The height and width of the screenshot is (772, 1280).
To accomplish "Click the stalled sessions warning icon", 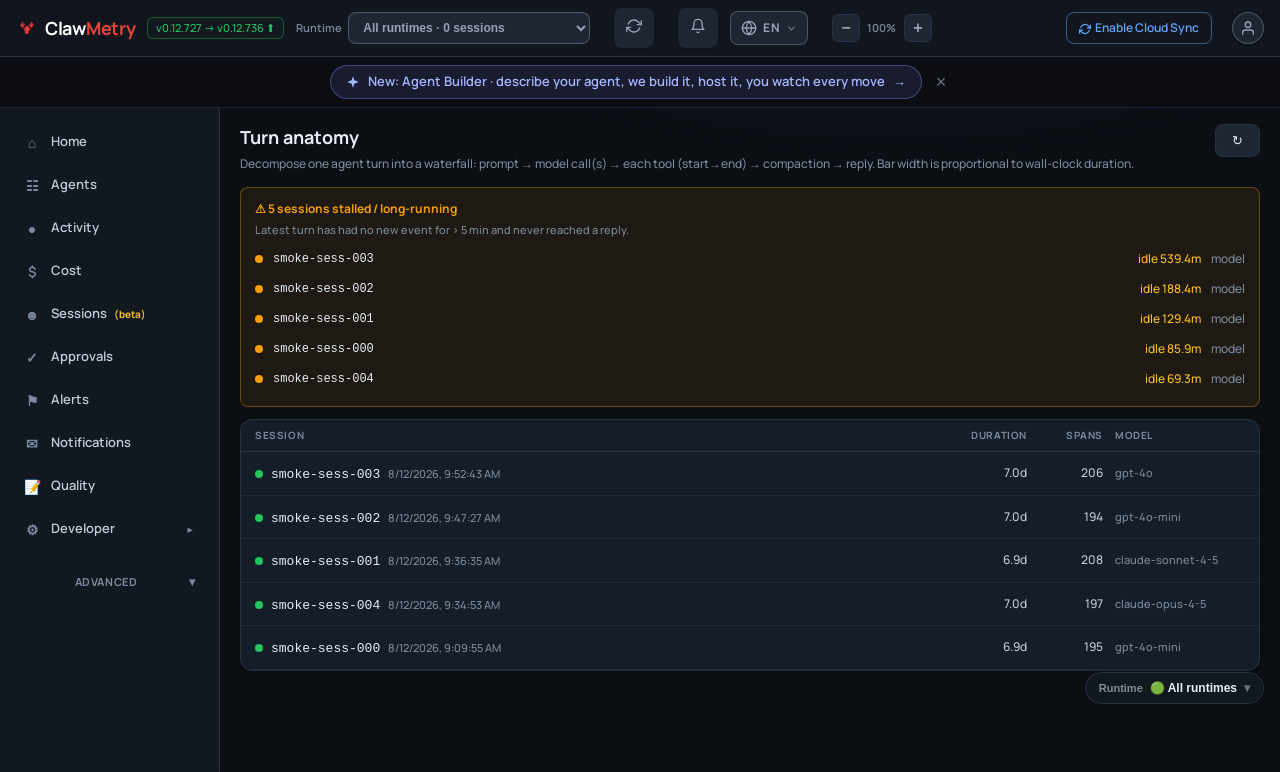I will pos(260,209).
